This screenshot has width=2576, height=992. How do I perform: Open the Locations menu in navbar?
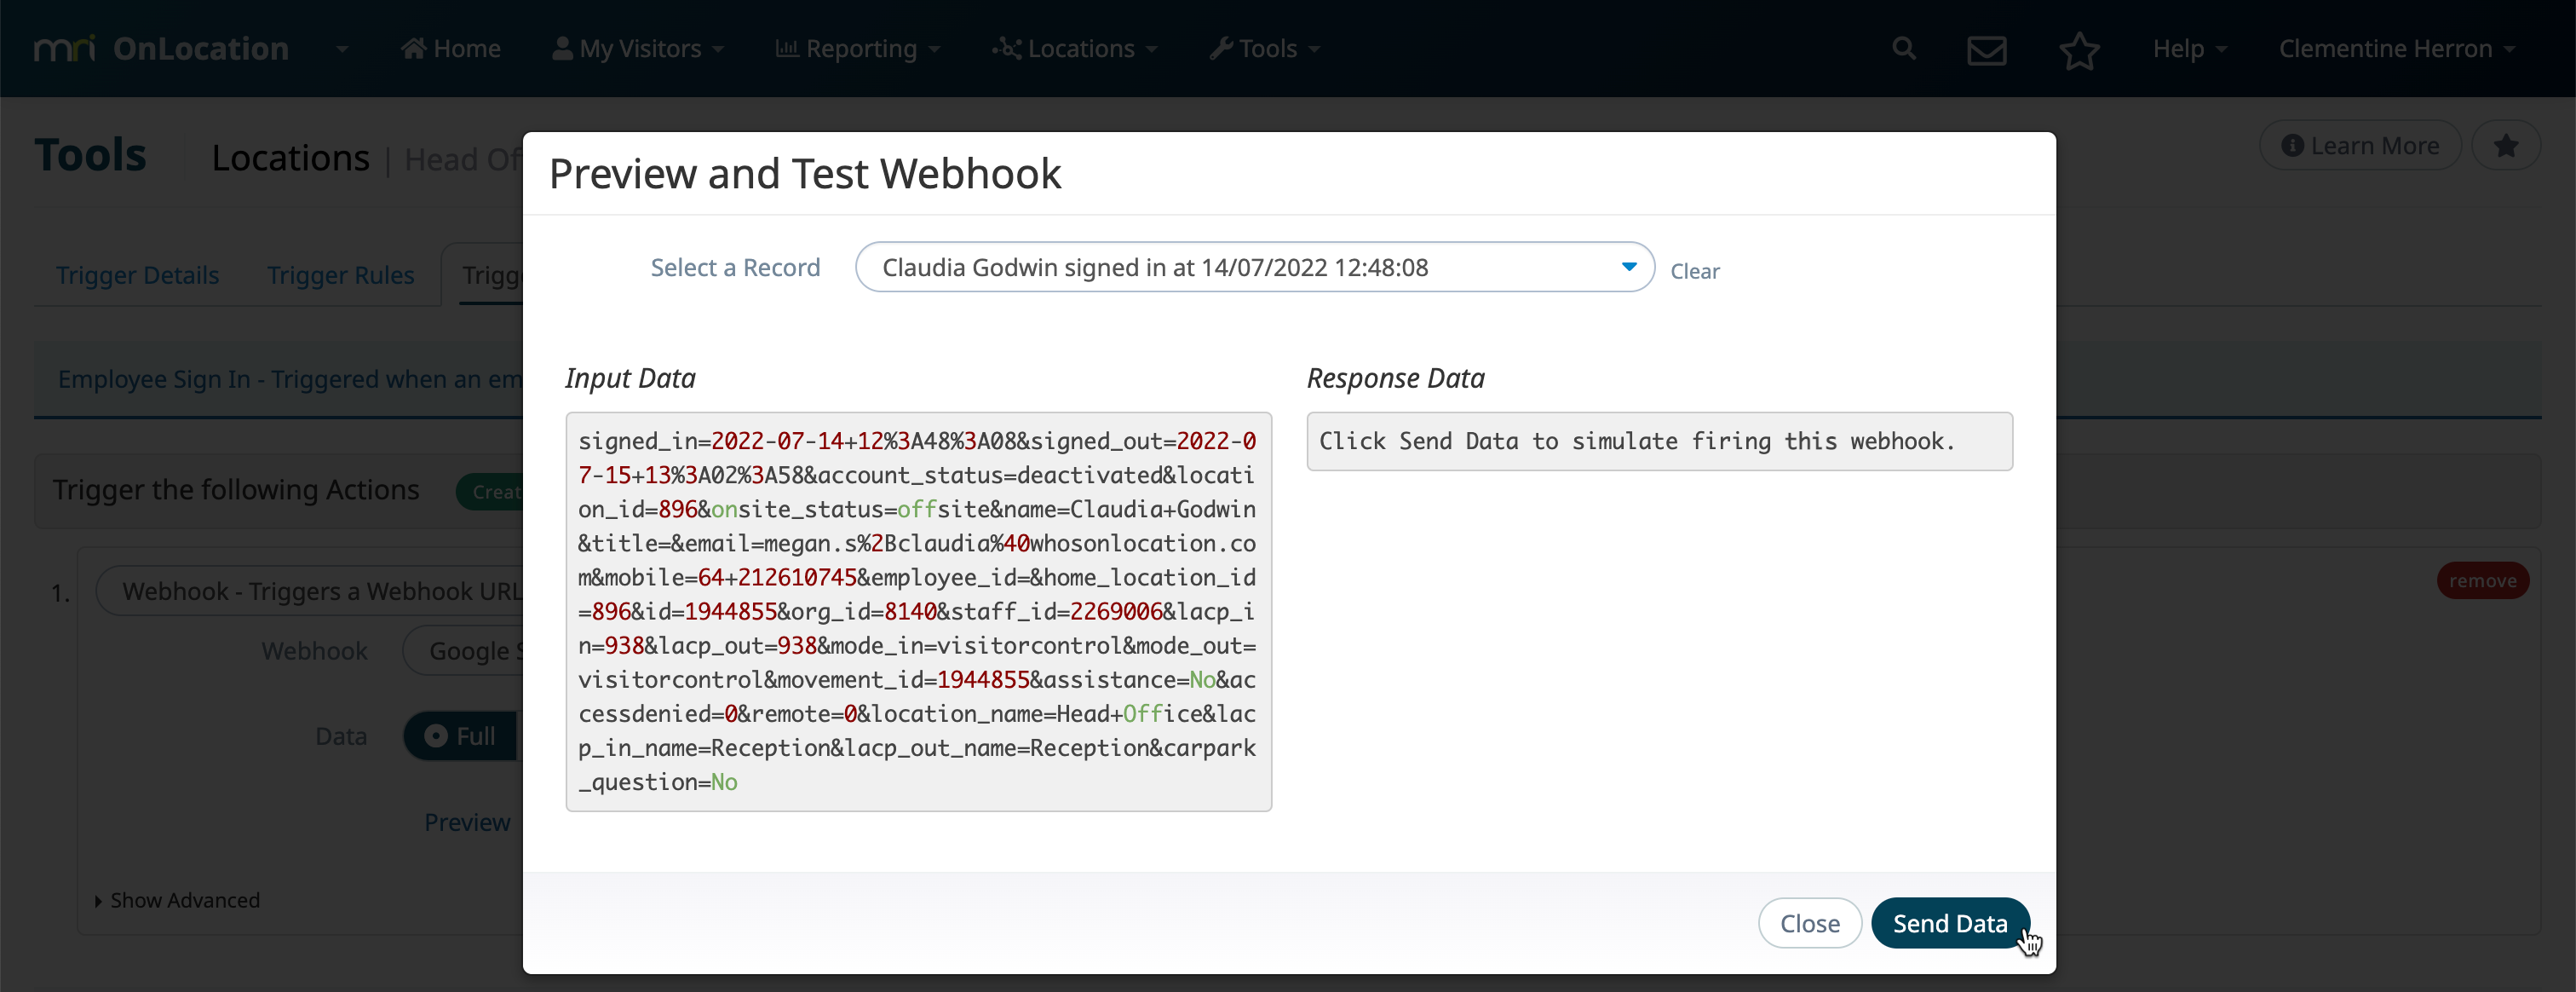[x=1075, y=48]
